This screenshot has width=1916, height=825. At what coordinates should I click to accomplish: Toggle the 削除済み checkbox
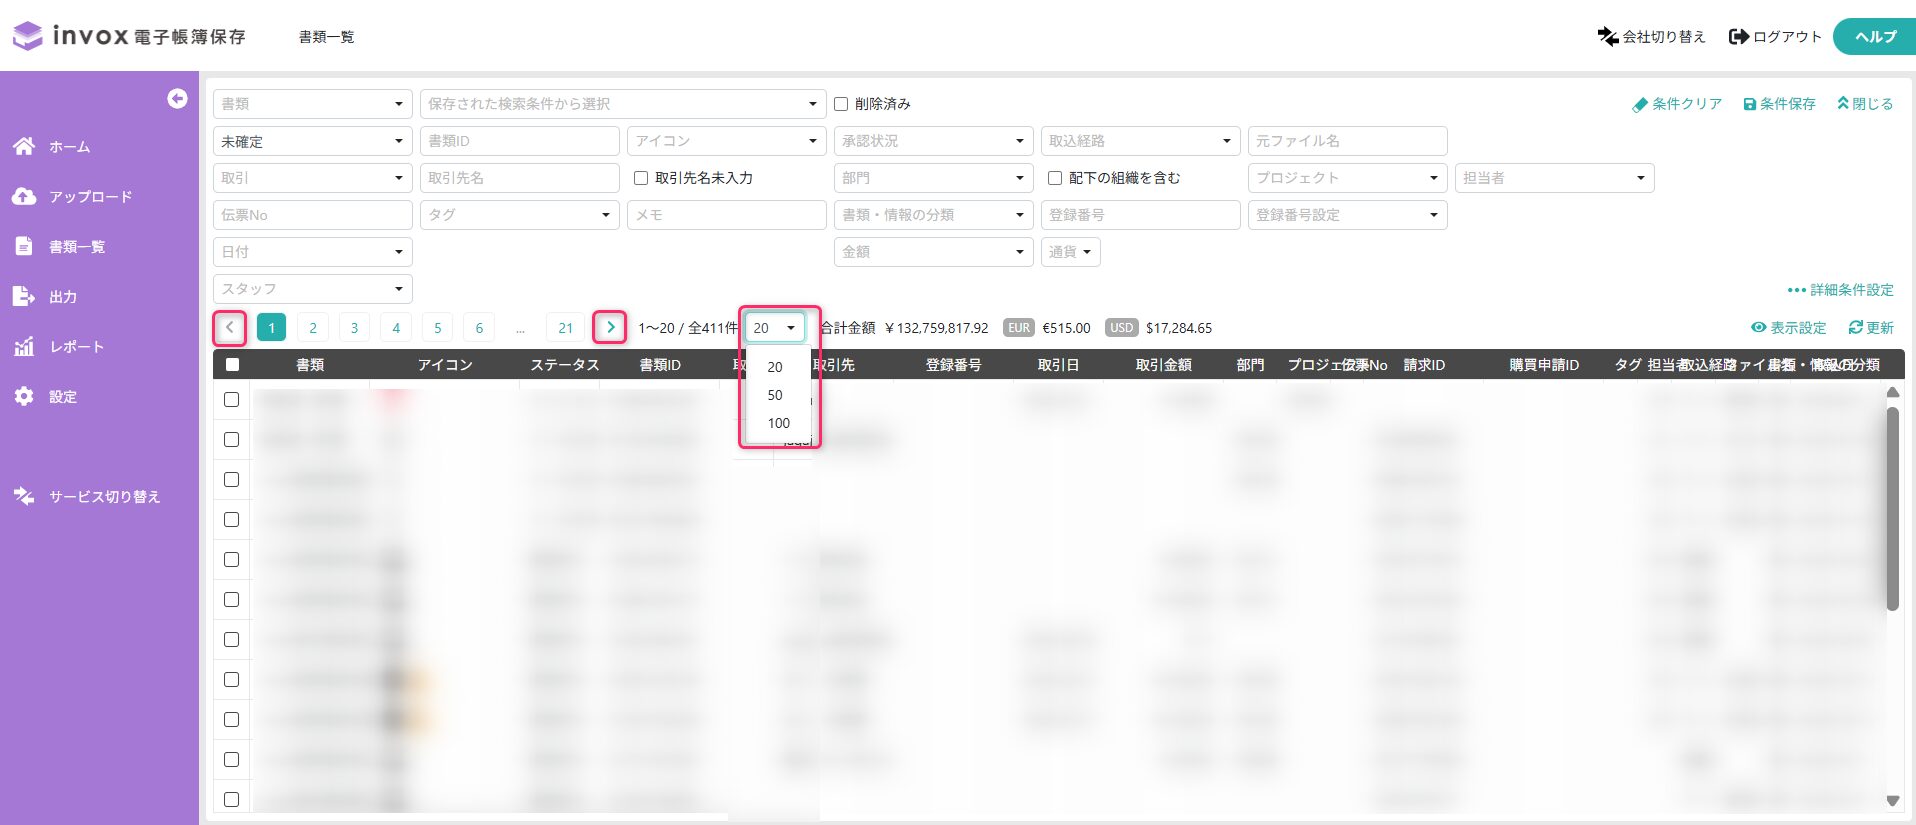841,104
